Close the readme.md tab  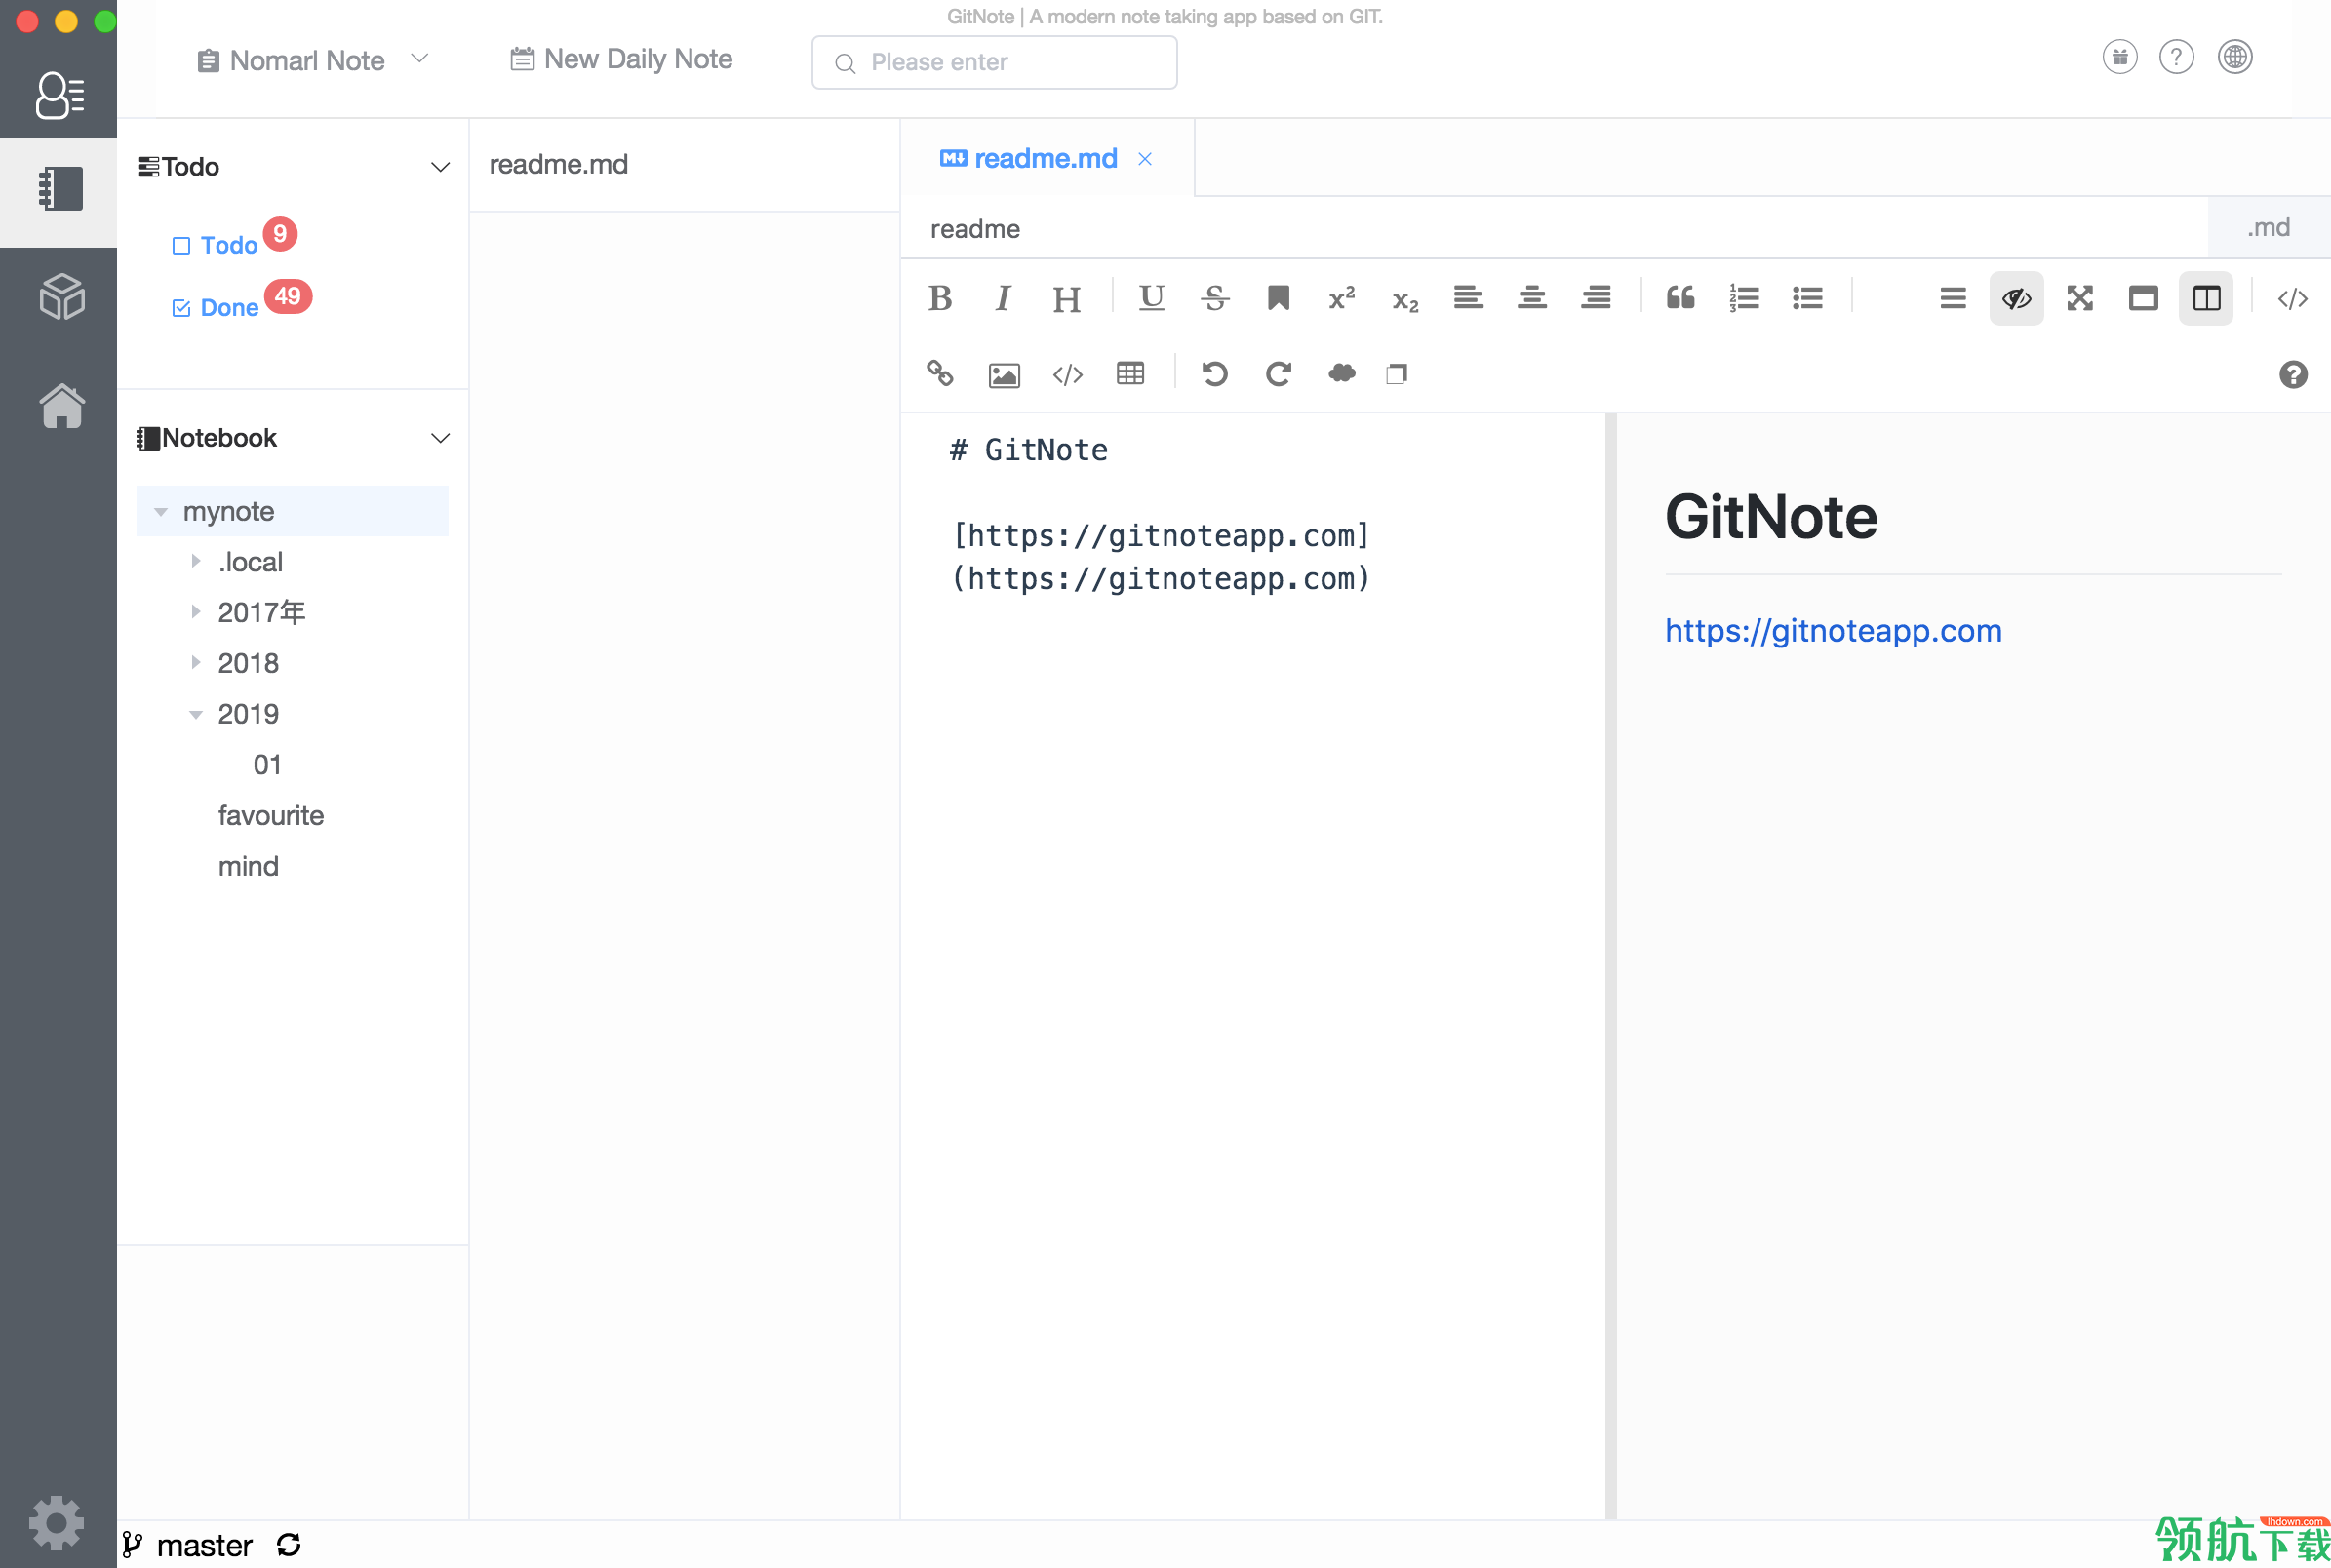coord(1145,159)
